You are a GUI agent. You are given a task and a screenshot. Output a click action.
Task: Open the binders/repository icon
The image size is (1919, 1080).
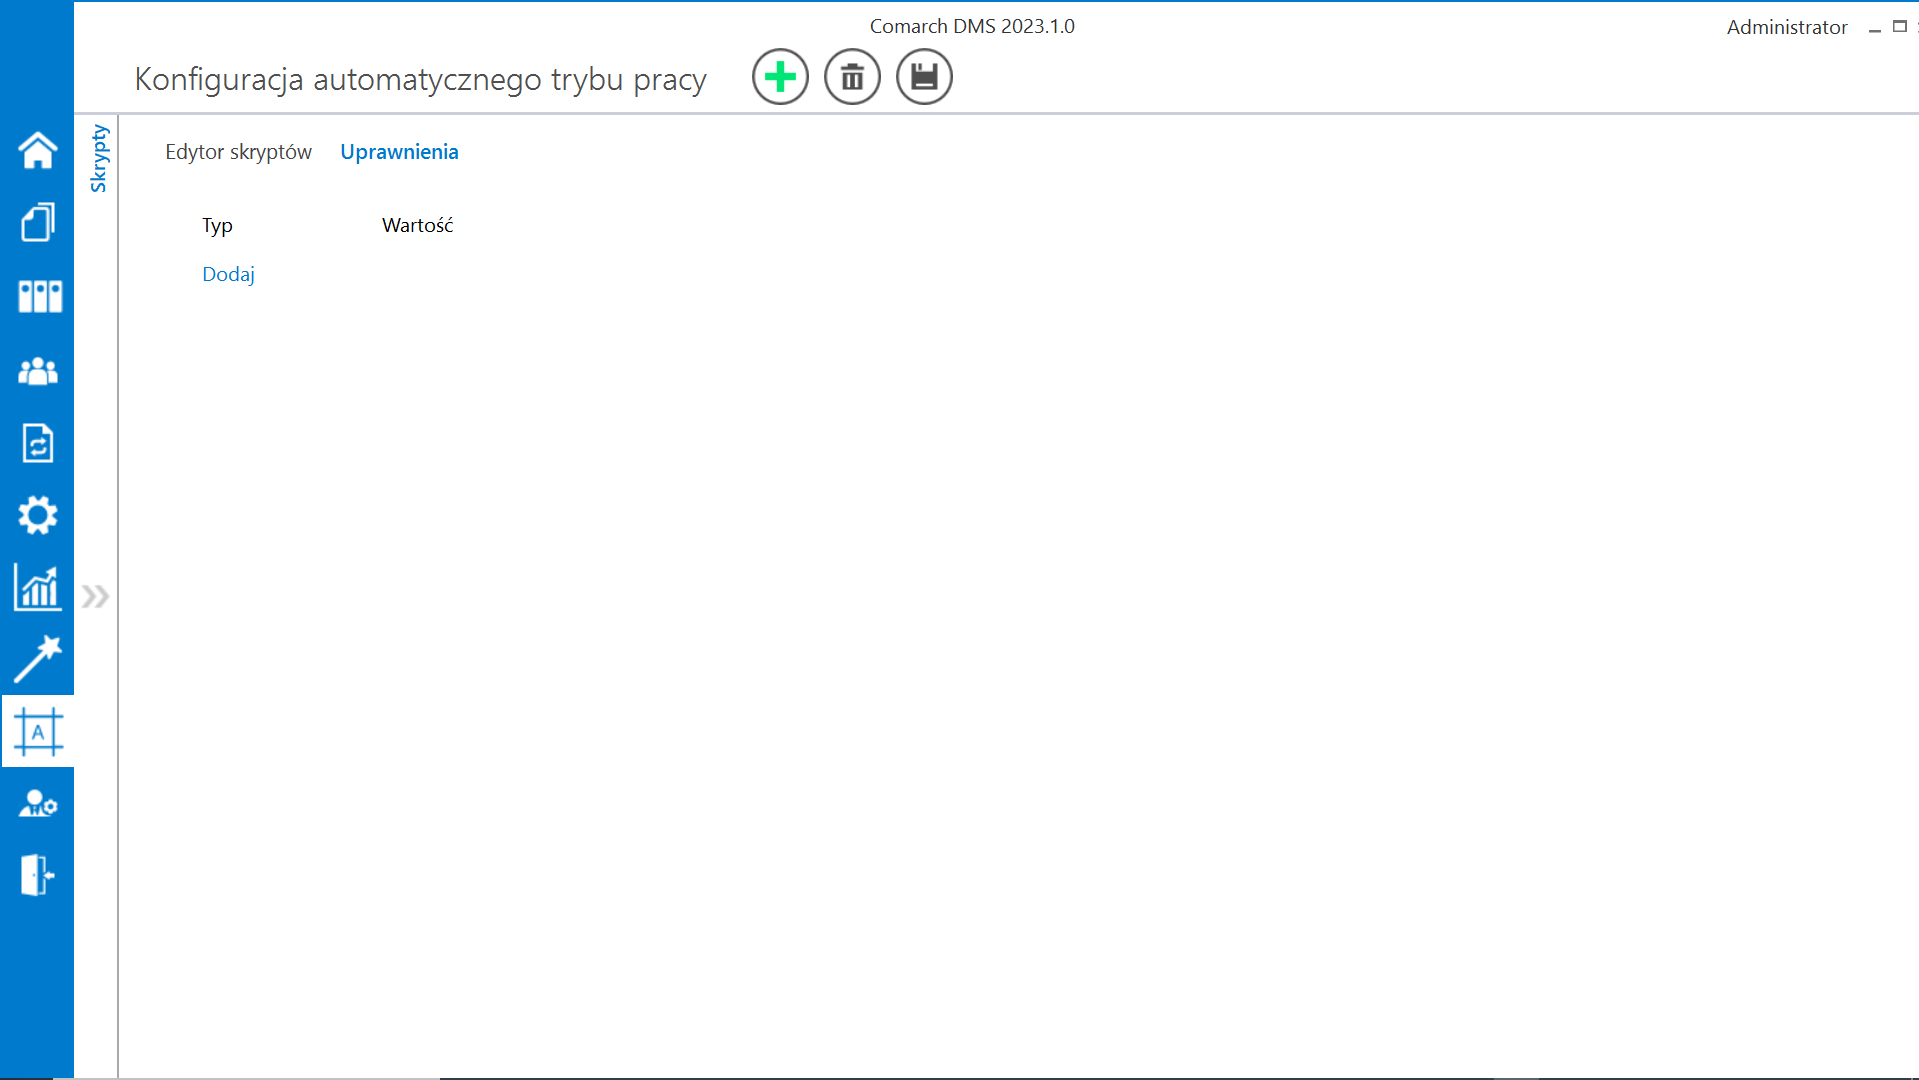(39, 296)
